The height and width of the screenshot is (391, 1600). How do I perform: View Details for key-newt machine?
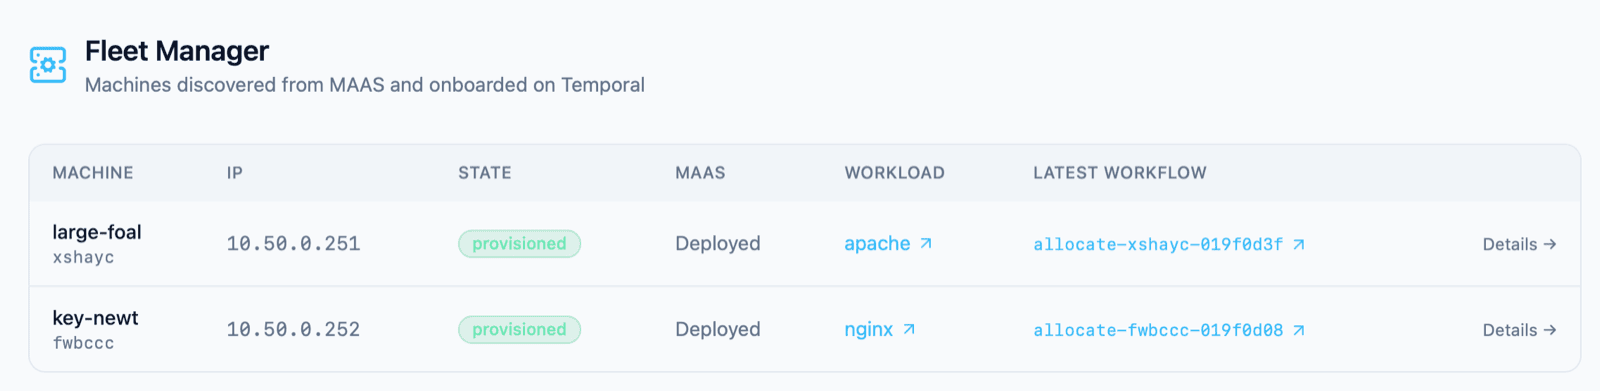[x=1519, y=330]
